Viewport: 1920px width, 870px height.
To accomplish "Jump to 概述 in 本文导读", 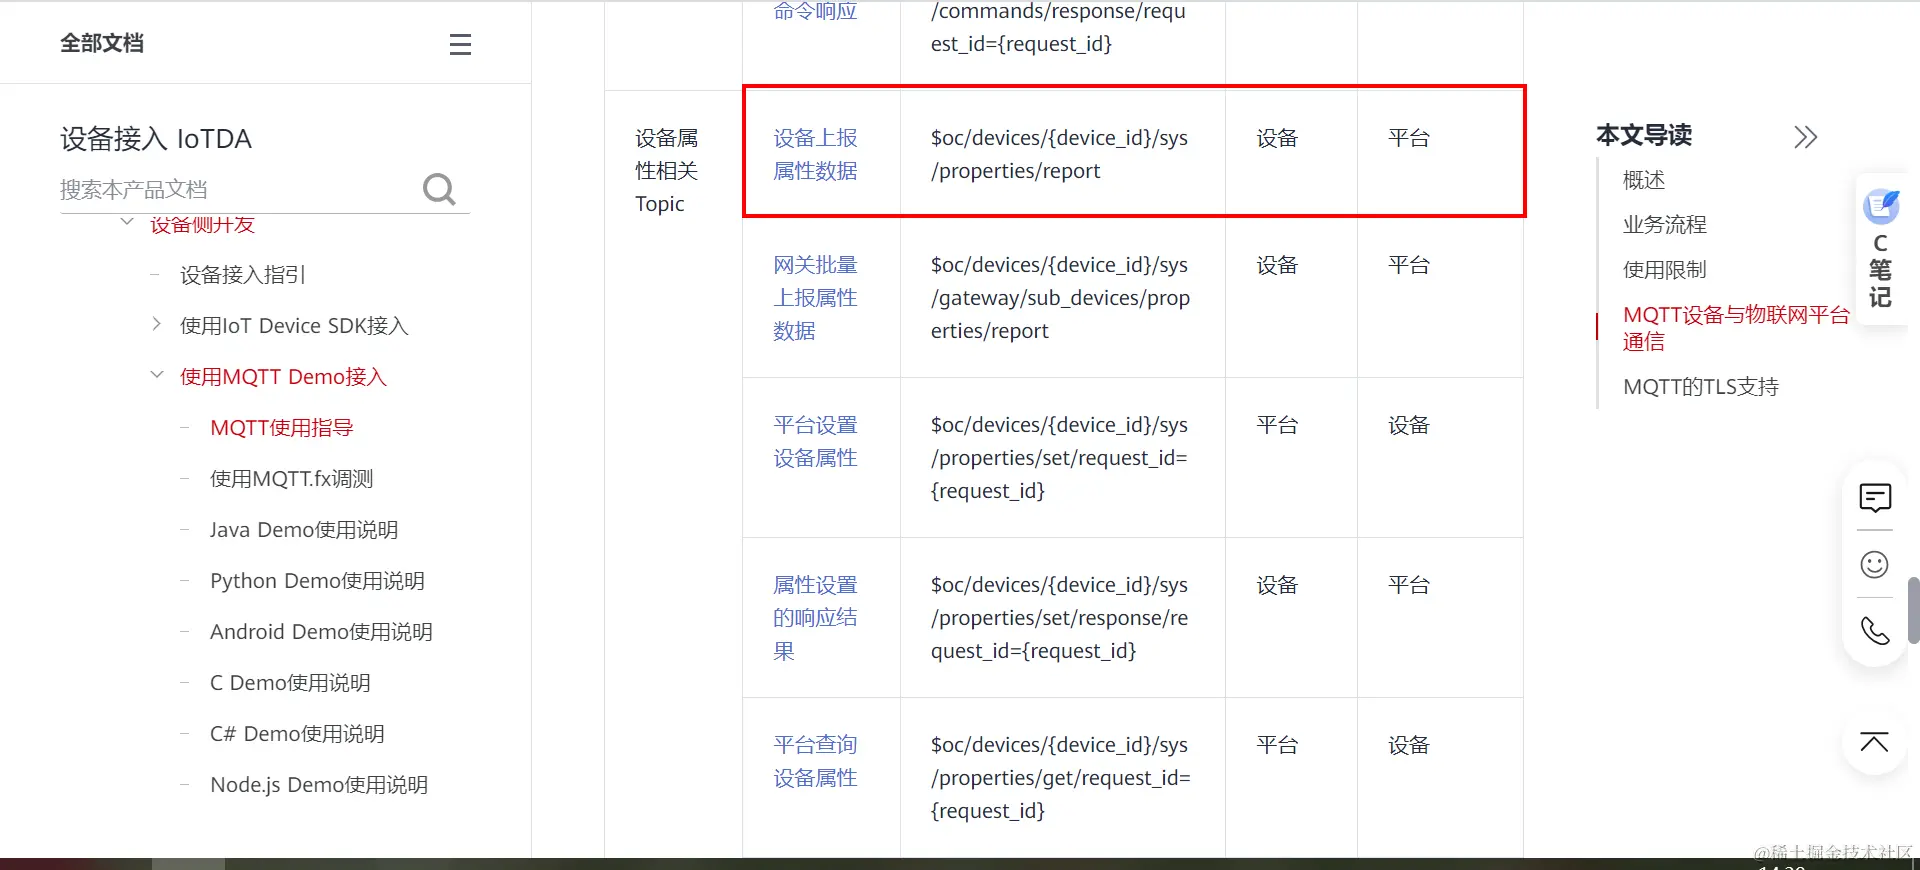I will point(1643,180).
